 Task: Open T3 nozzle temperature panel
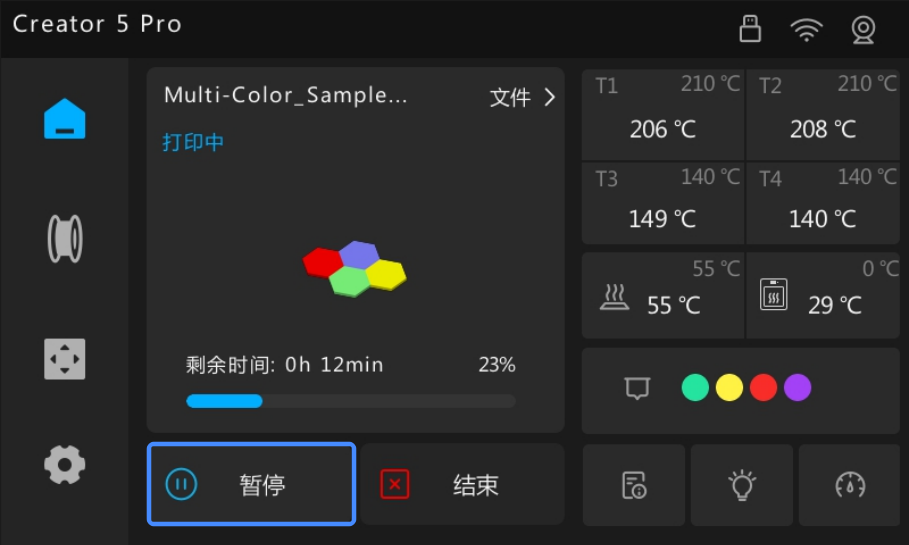pyautogui.click(x=663, y=204)
